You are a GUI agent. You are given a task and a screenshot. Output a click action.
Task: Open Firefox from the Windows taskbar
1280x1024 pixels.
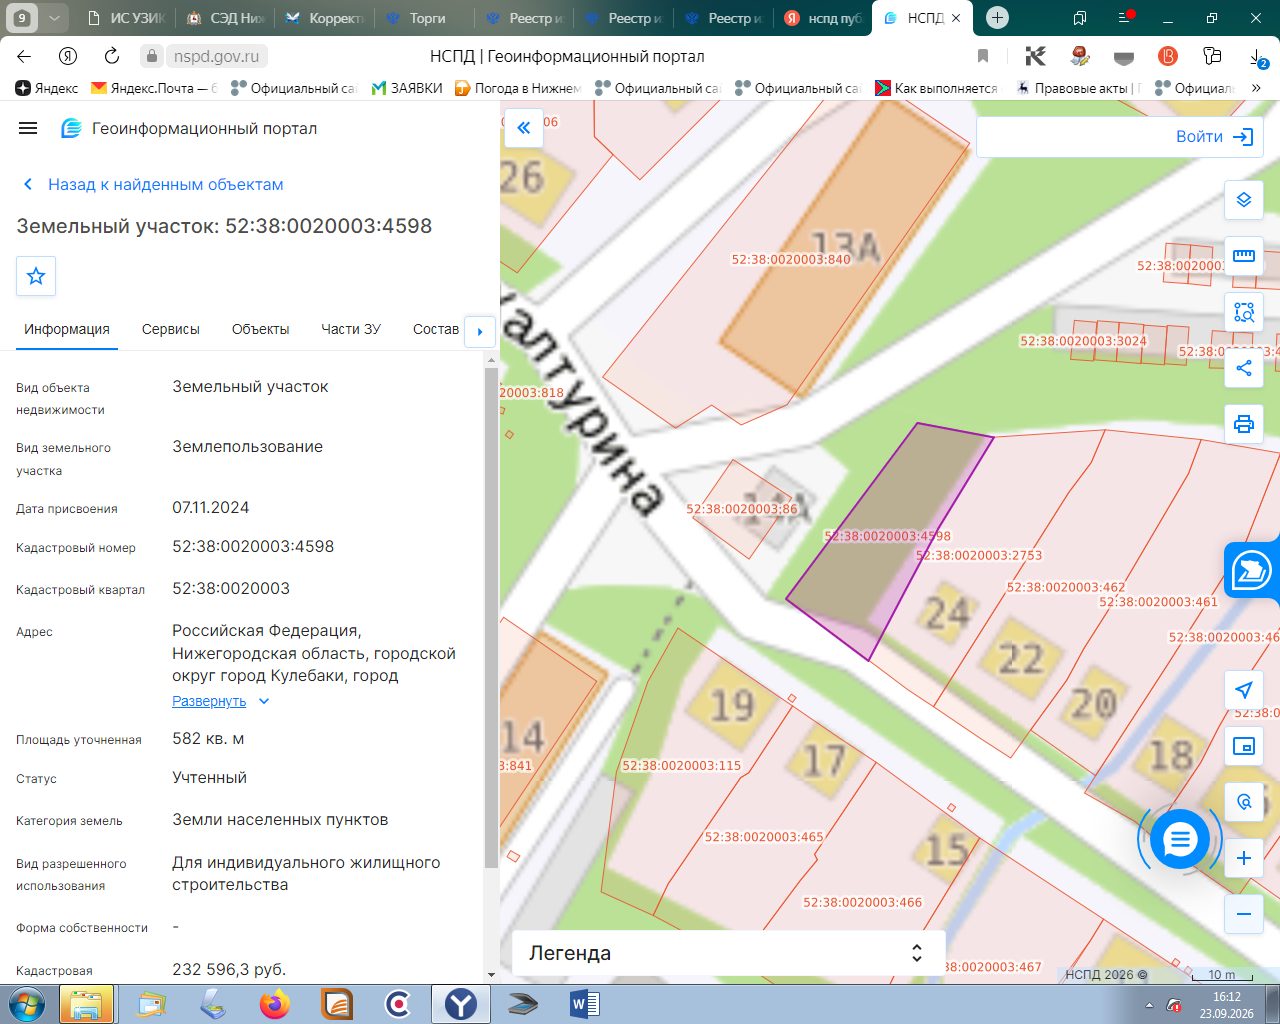pos(274,1004)
